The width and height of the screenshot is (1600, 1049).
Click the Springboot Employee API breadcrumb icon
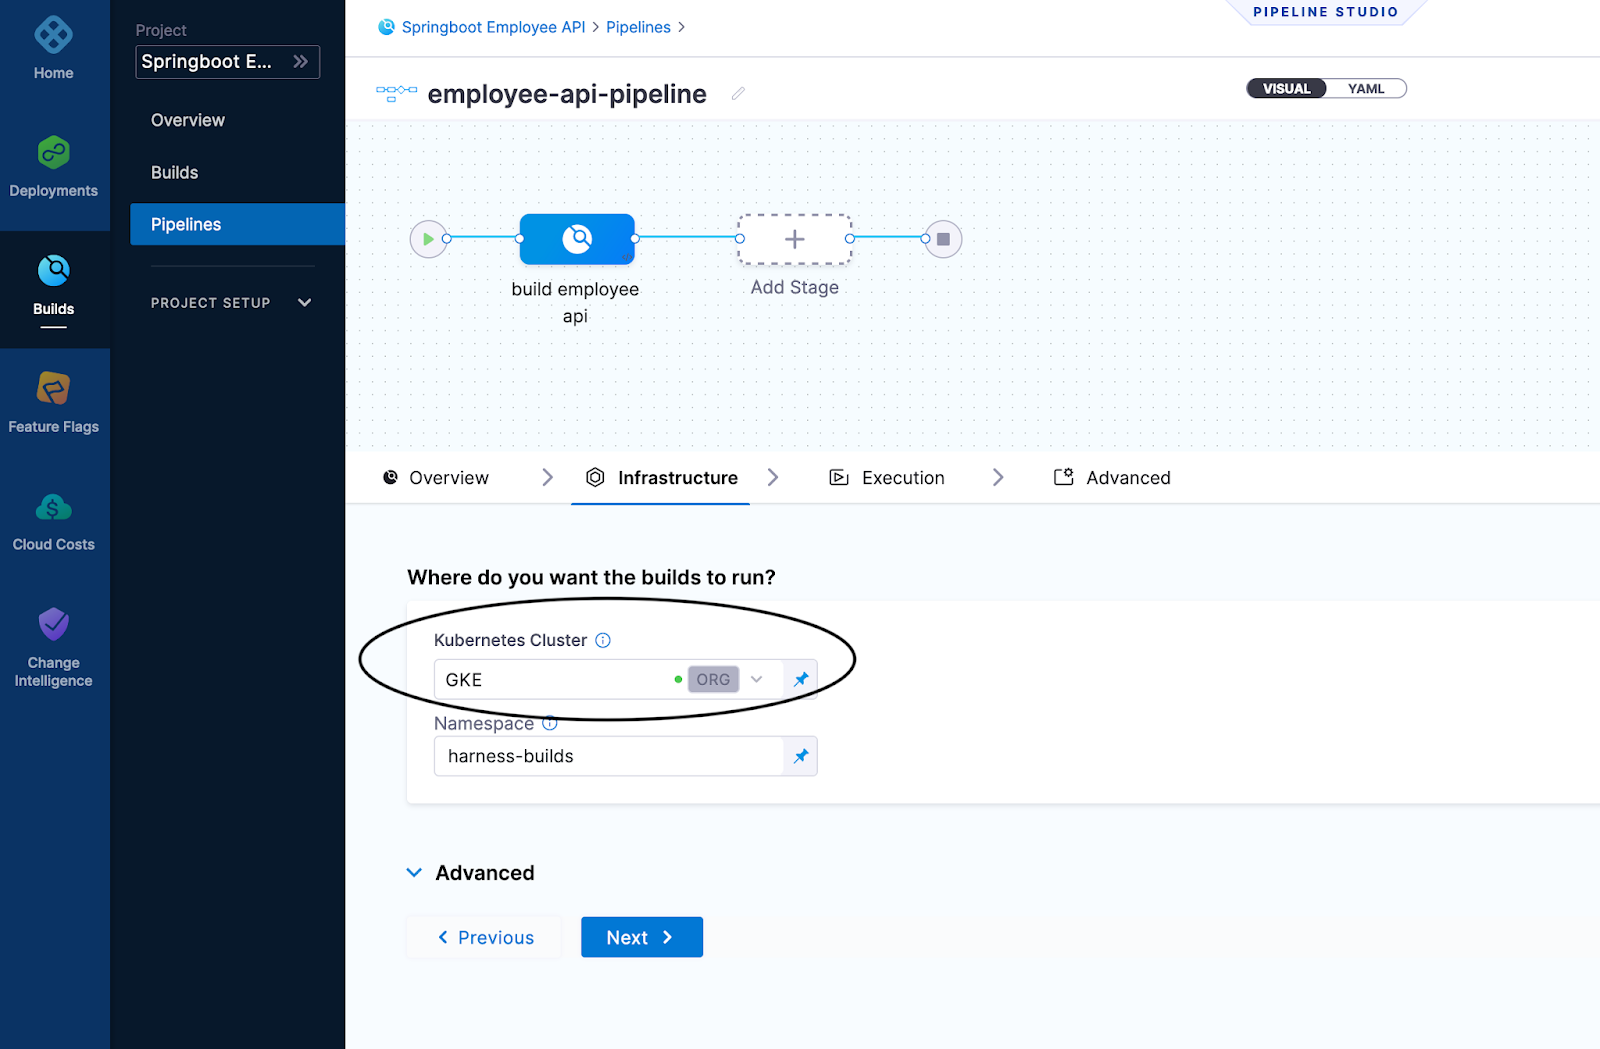[386, 27]
